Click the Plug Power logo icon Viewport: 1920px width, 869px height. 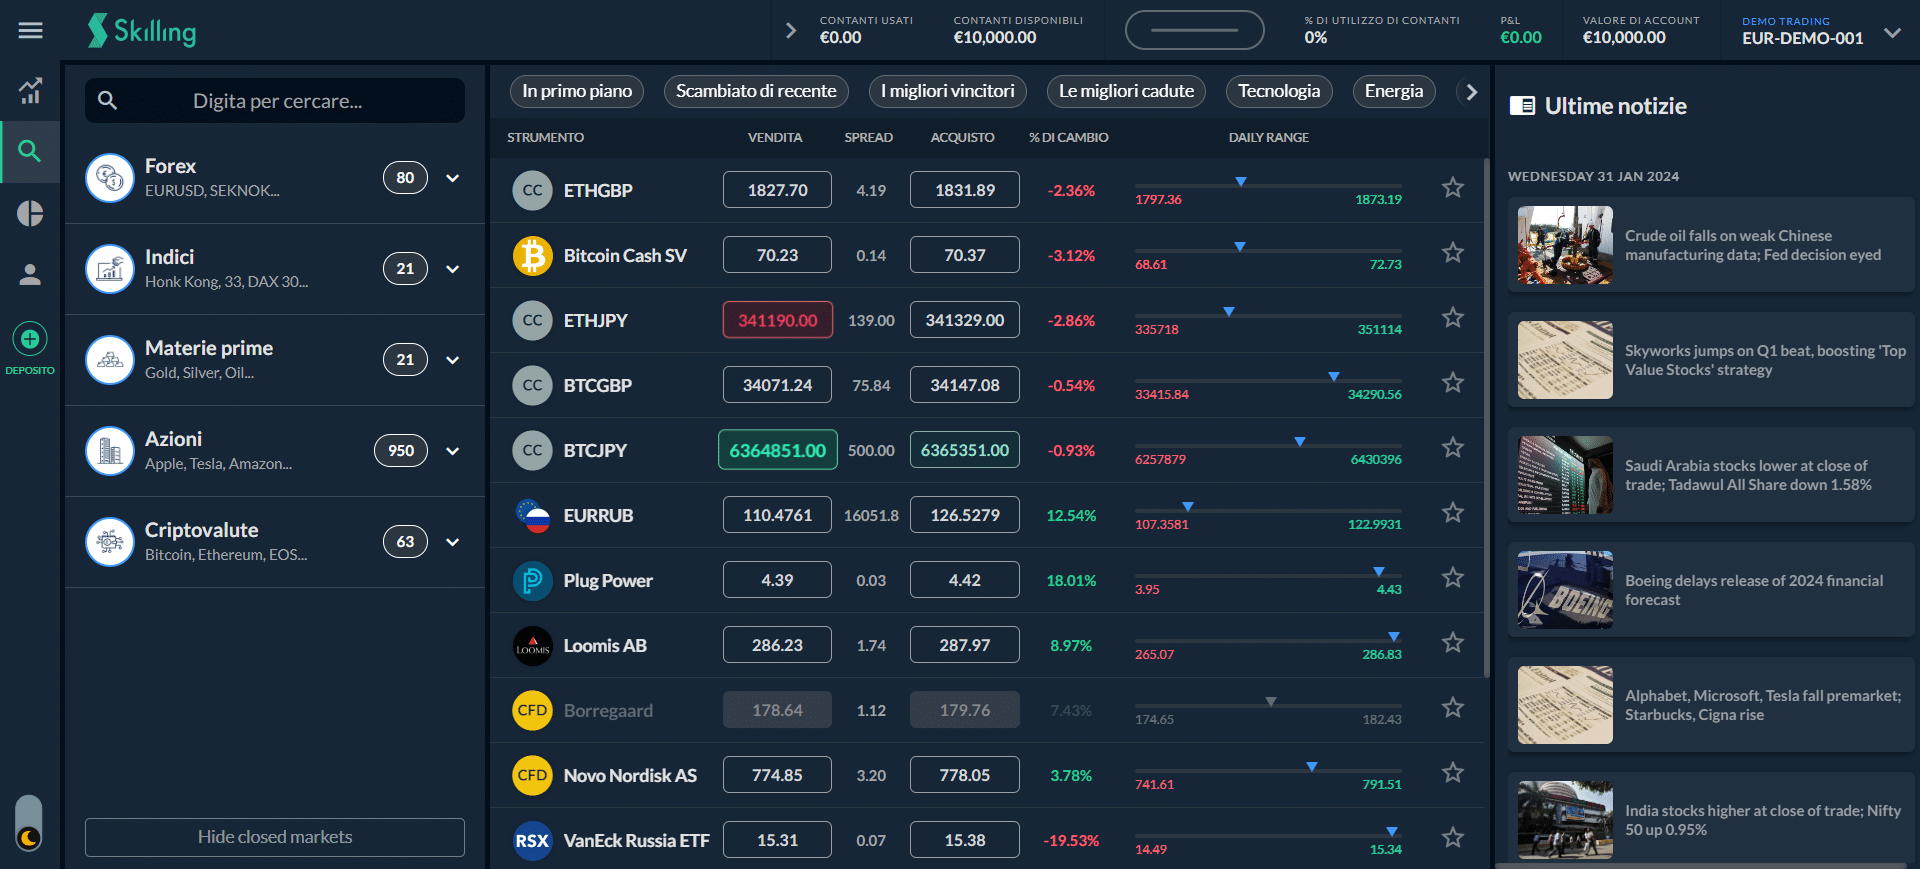point(533,580)
